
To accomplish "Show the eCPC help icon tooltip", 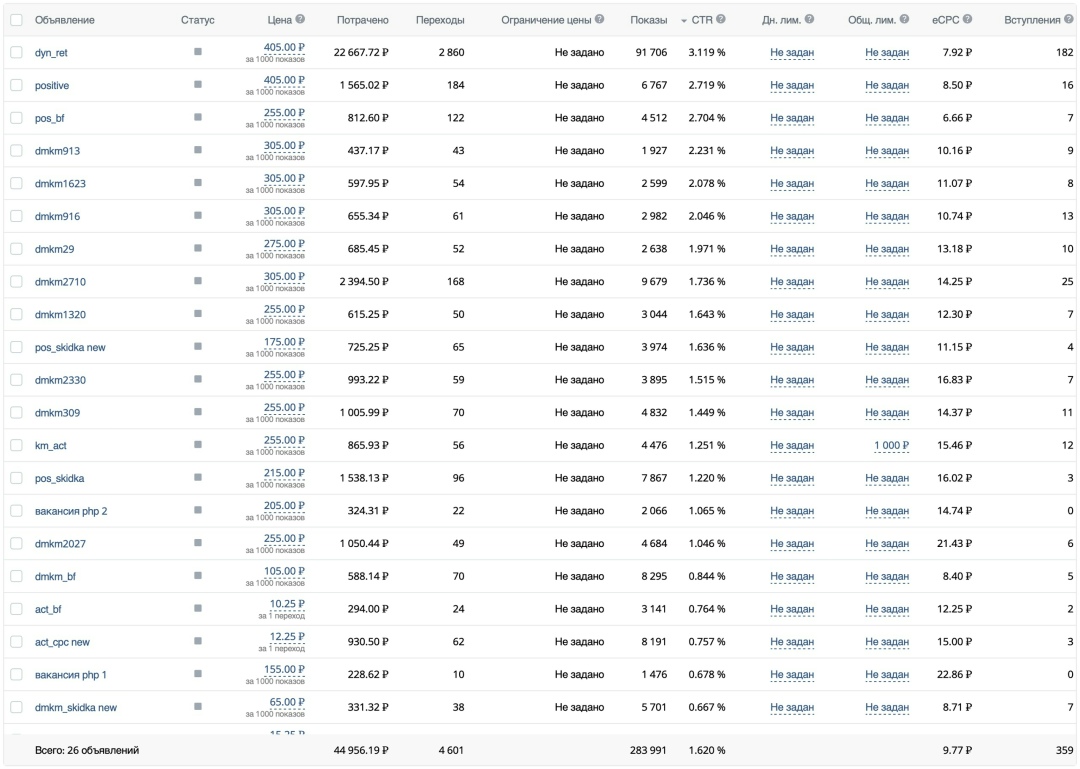I will [967, 20].
